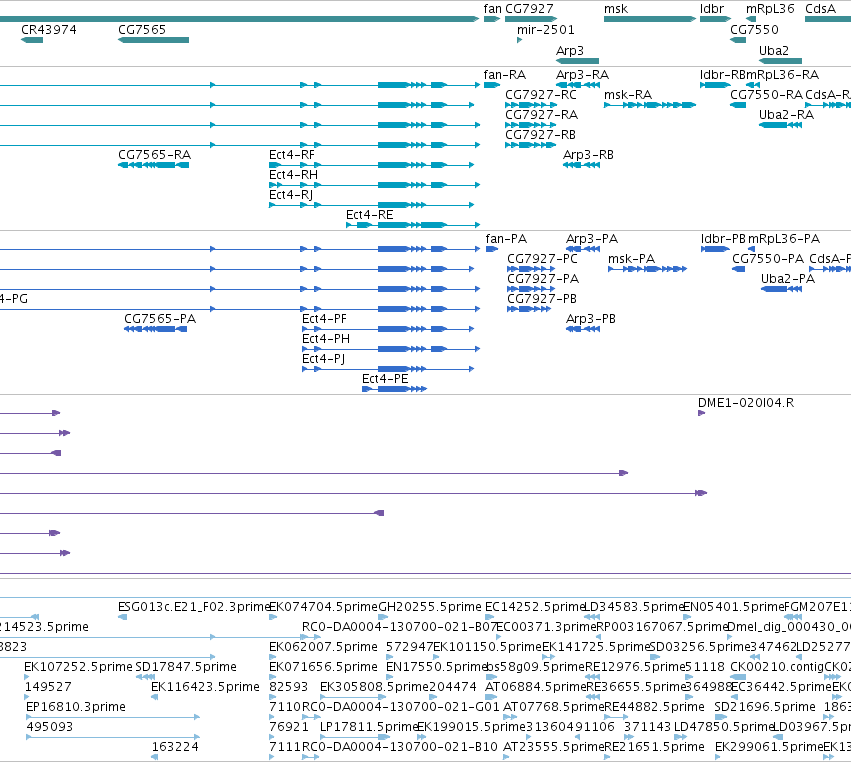
Task: Click the Arp3-RA transcript label
Action: coord(582,75)
